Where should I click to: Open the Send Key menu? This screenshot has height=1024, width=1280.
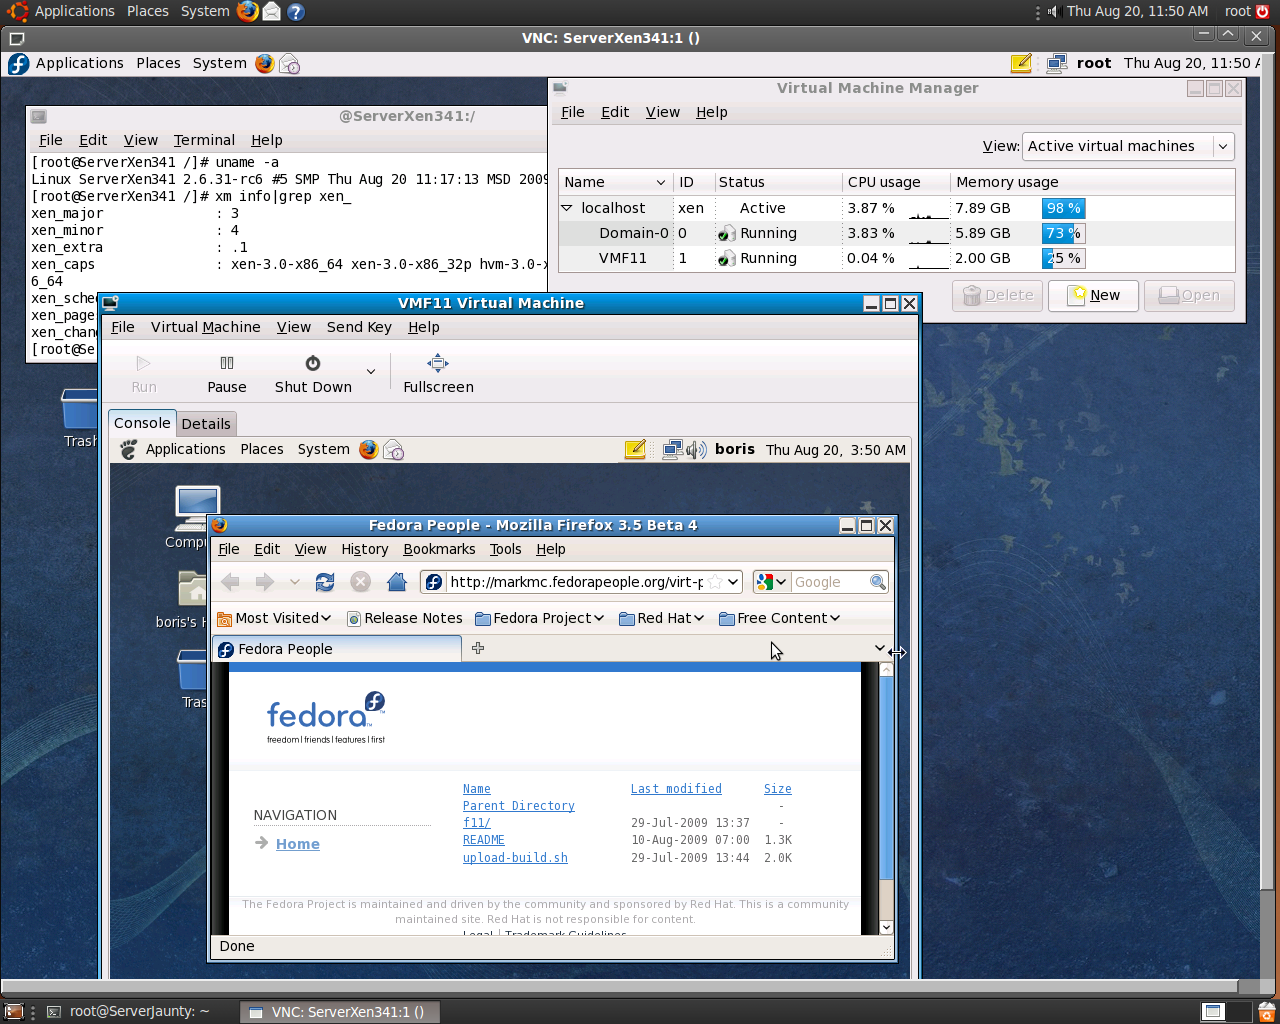(359, 327)
